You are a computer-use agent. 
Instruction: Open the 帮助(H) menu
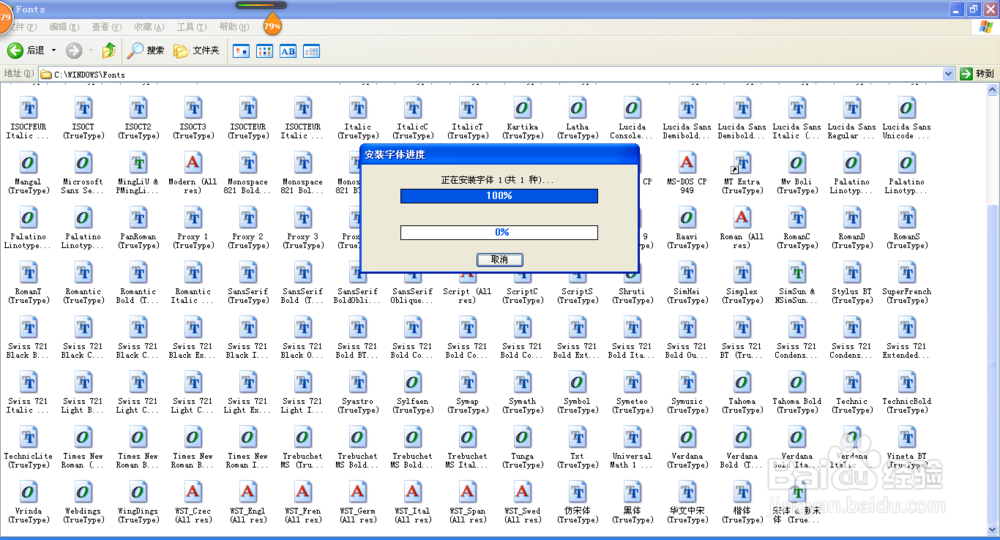234,27
